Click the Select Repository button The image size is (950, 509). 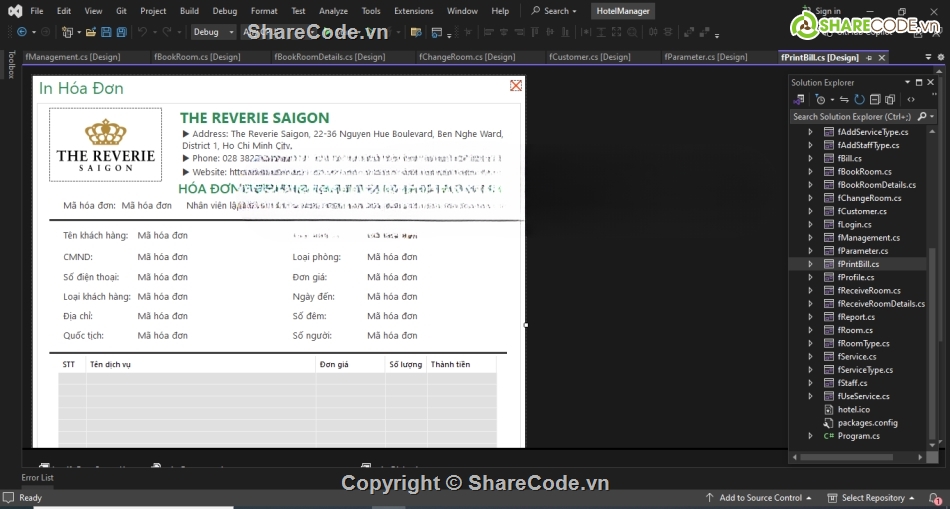click(872, 498)
